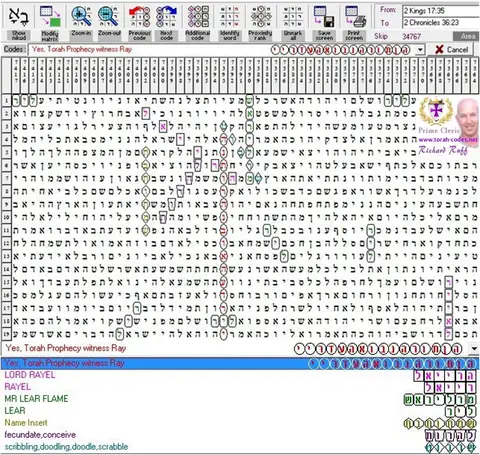Click the Print screen printer icon
This screenshot has height=455, width=480.
pos(355,17)
